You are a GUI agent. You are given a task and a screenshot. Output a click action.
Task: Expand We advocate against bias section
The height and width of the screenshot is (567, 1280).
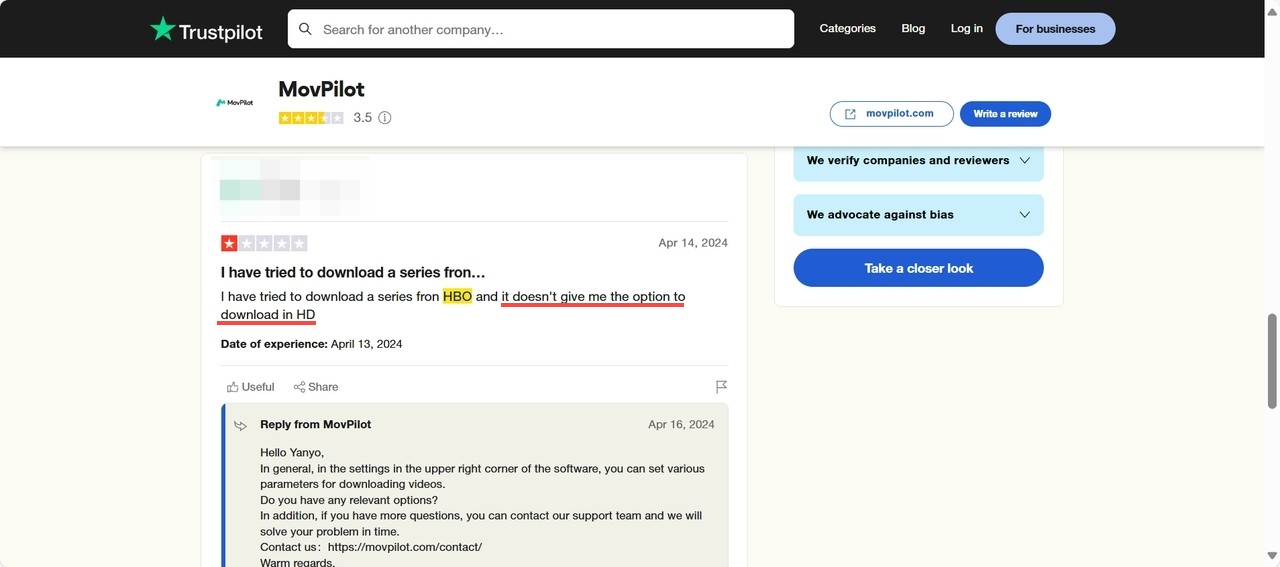pos(918,215)
